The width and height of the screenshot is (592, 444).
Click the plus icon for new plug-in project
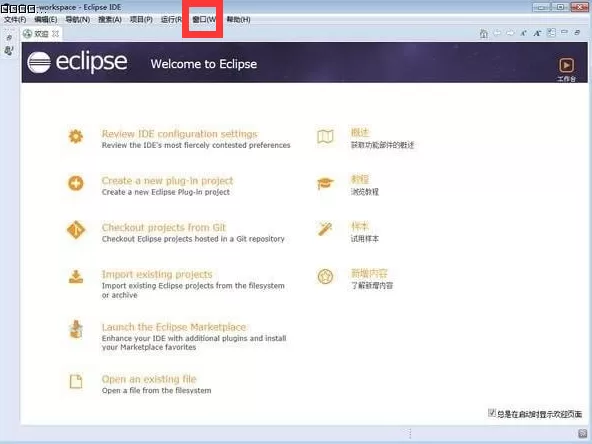point(76,183)
